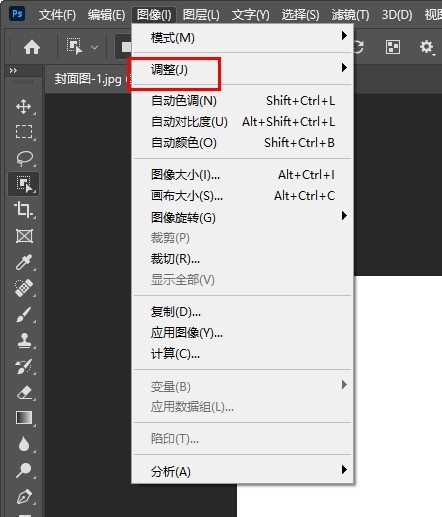Select the Spot Healing Brush tool

click(24, 287)
